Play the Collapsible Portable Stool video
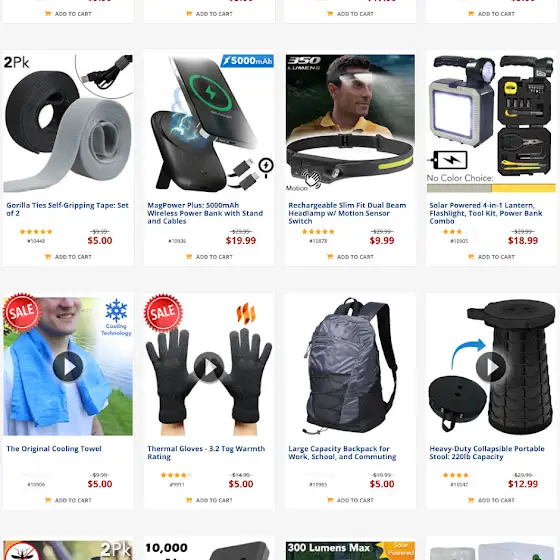 pos(491,366)
